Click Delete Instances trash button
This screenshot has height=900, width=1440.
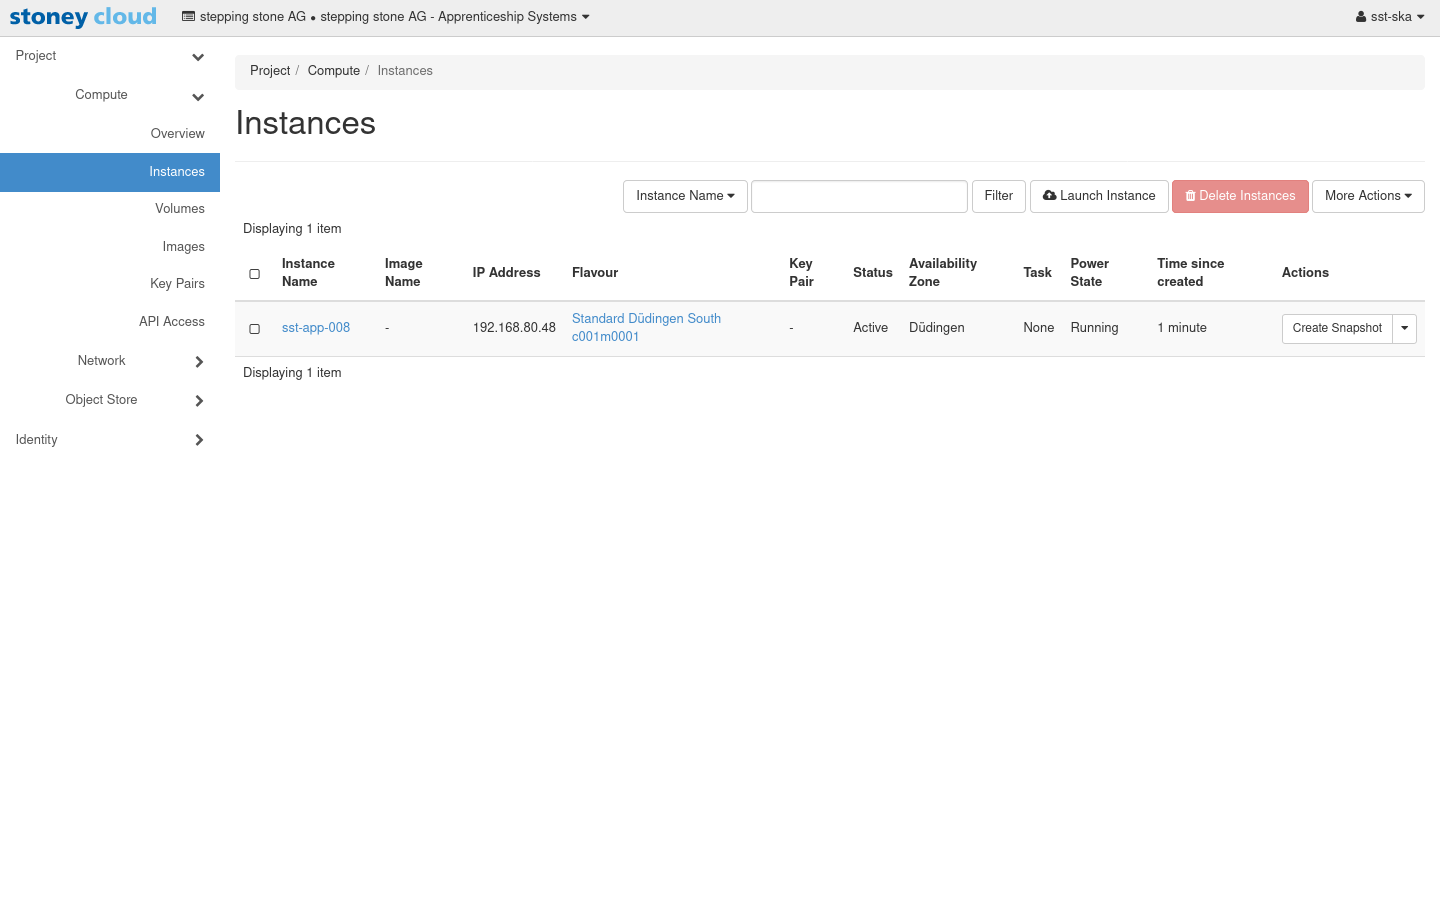pos(1240,196)
